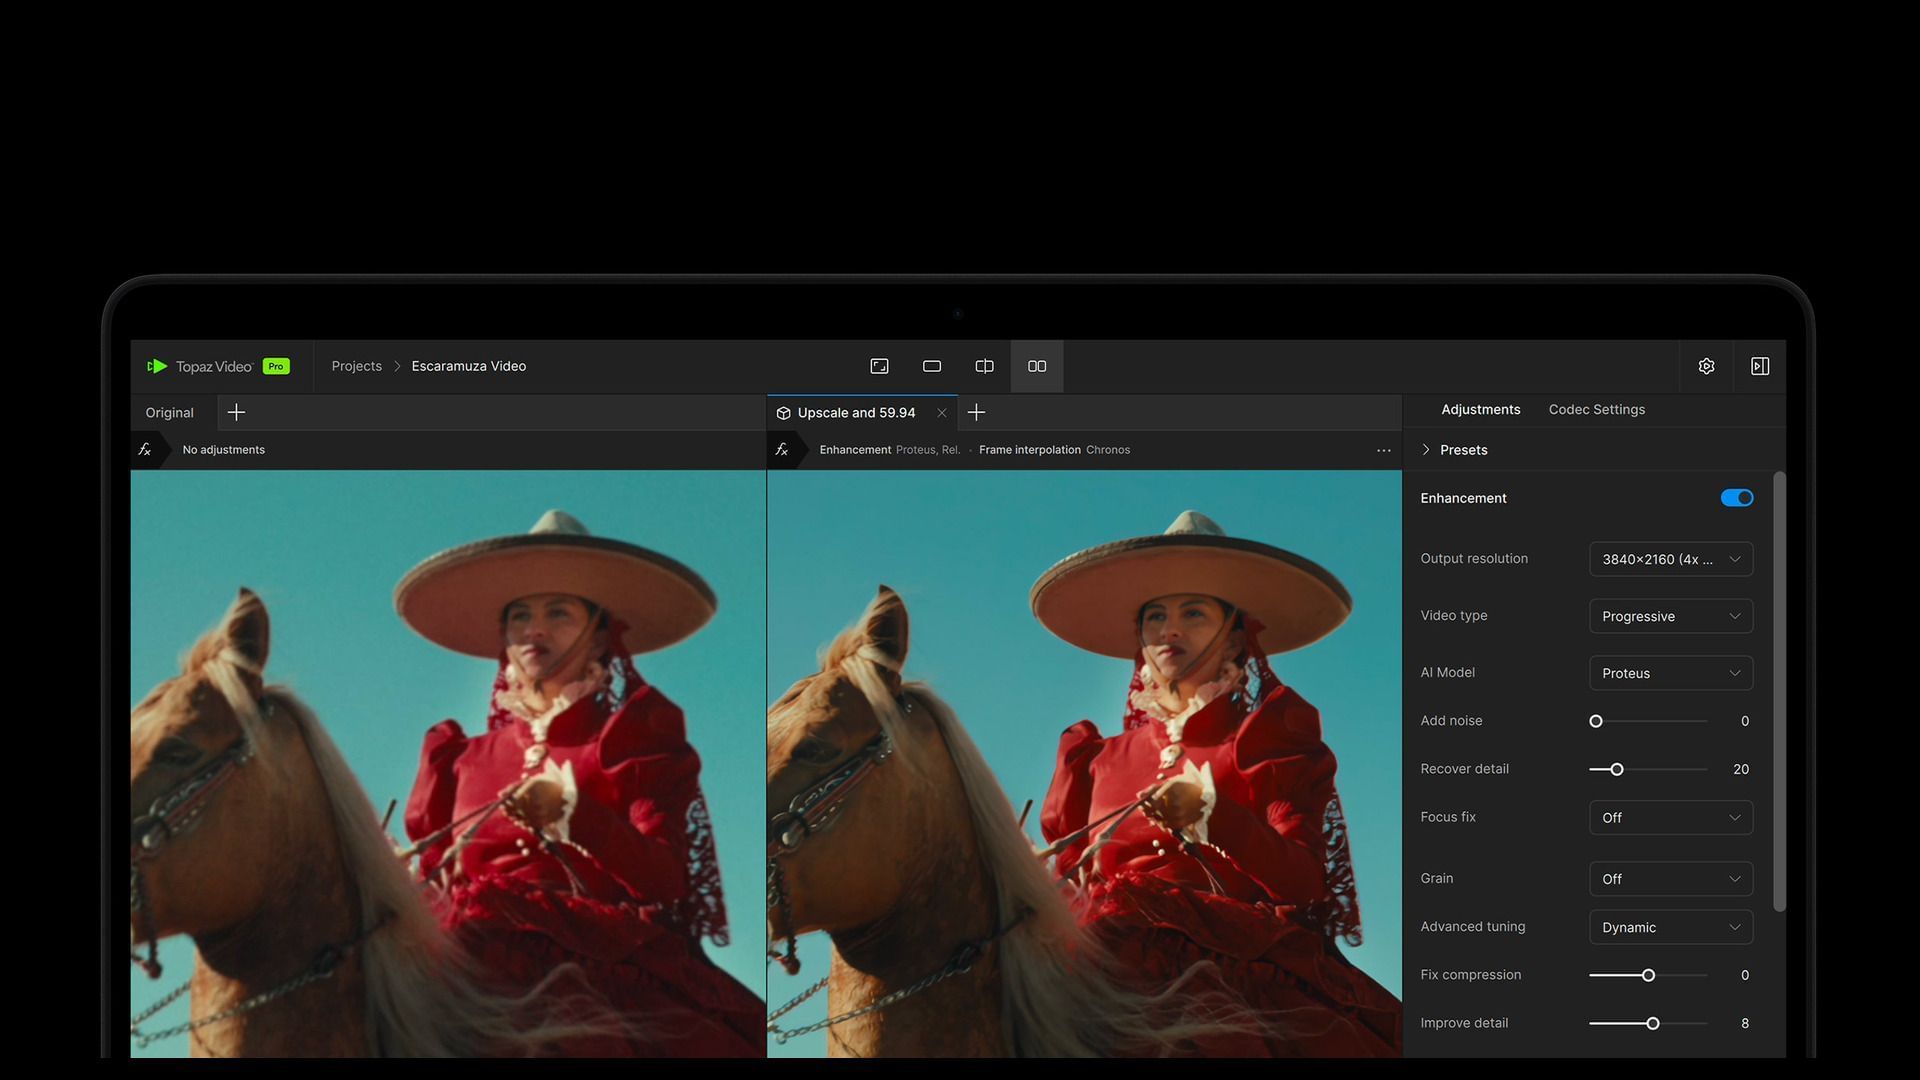1920x1080 pixels.
Task: Select the Original tab
Action: click(x=168, y=412)
